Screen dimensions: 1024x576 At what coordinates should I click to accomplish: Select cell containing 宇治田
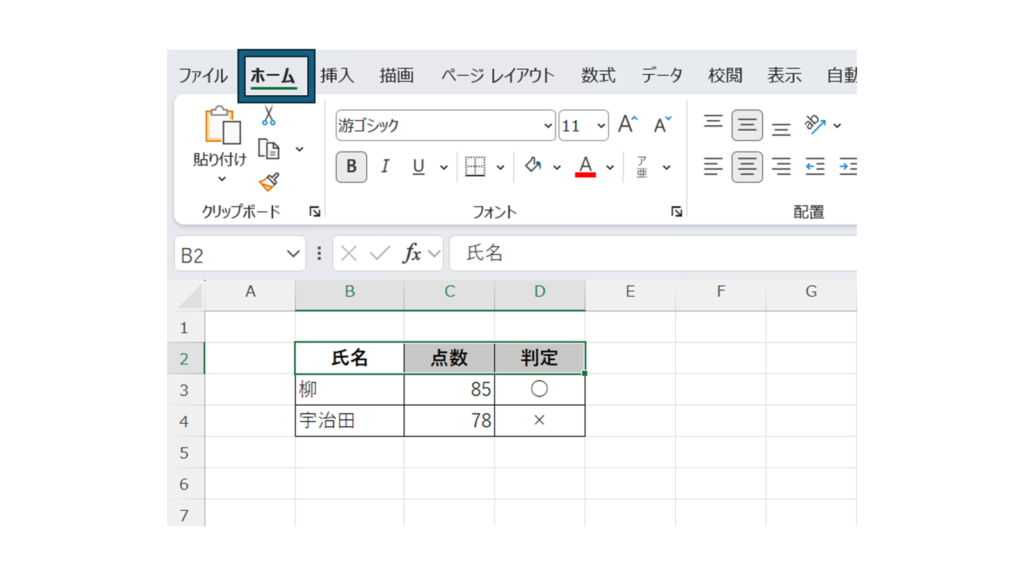(349, 421)
